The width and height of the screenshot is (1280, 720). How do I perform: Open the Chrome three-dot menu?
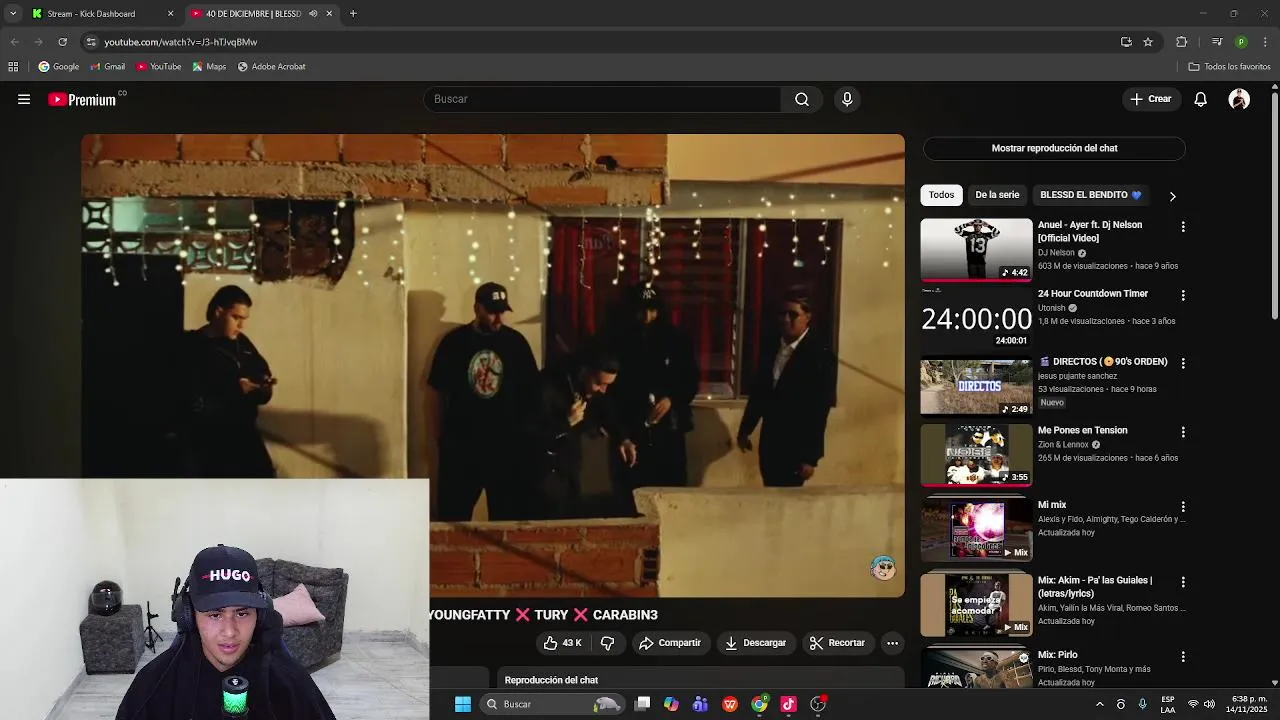click(1266, 42)
